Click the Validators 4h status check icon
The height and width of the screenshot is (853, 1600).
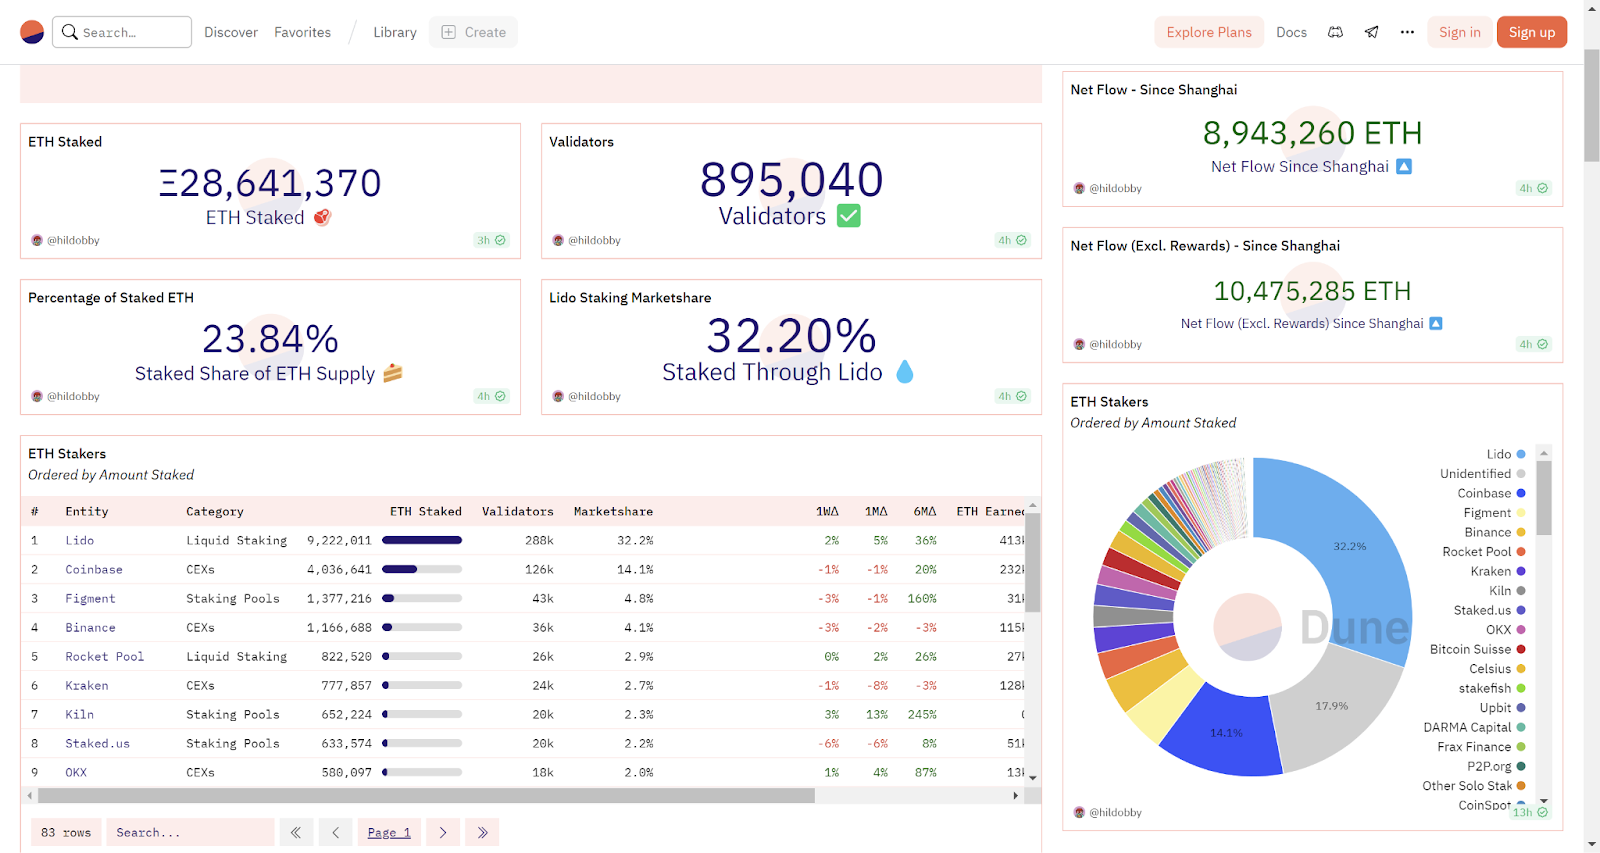1021,240
